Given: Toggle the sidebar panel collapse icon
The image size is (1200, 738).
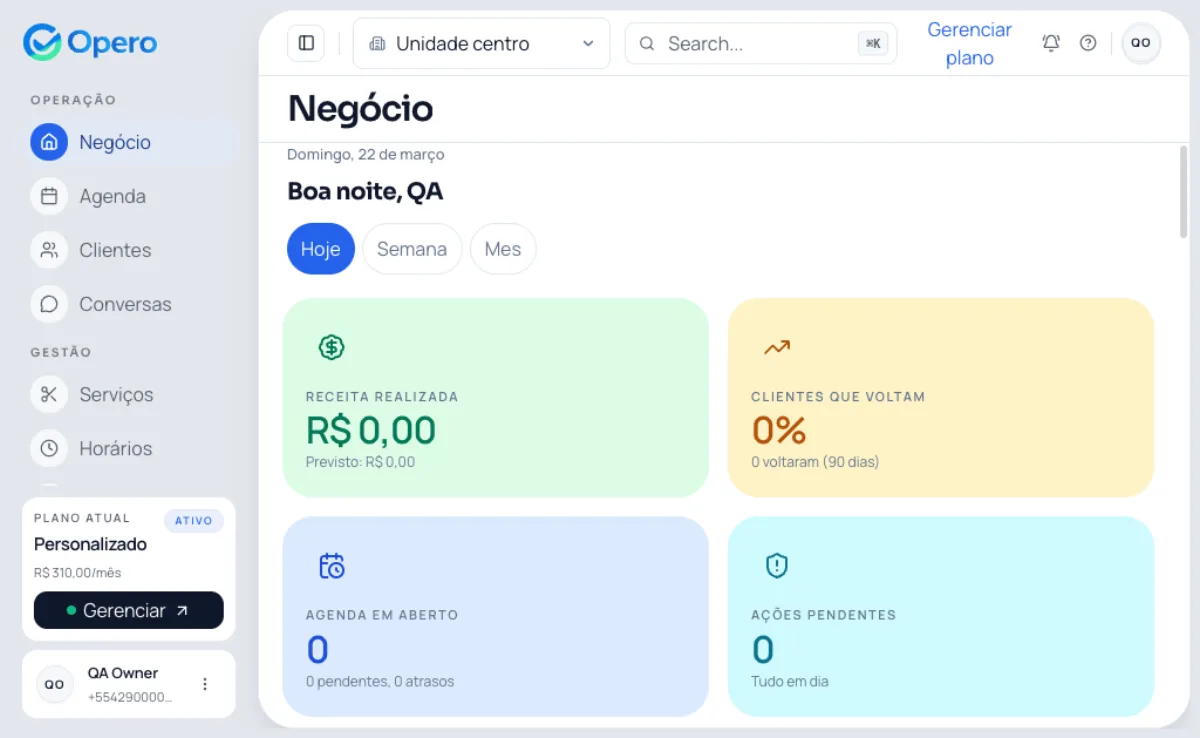Looking at the screenshot, I should click(305, 42).
